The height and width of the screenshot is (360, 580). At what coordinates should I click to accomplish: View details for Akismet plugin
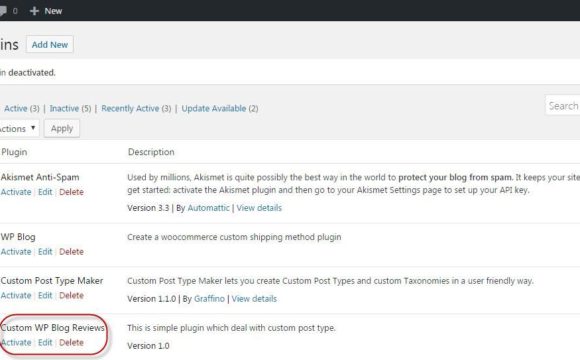pyautogui.click(x=259, y=208)
